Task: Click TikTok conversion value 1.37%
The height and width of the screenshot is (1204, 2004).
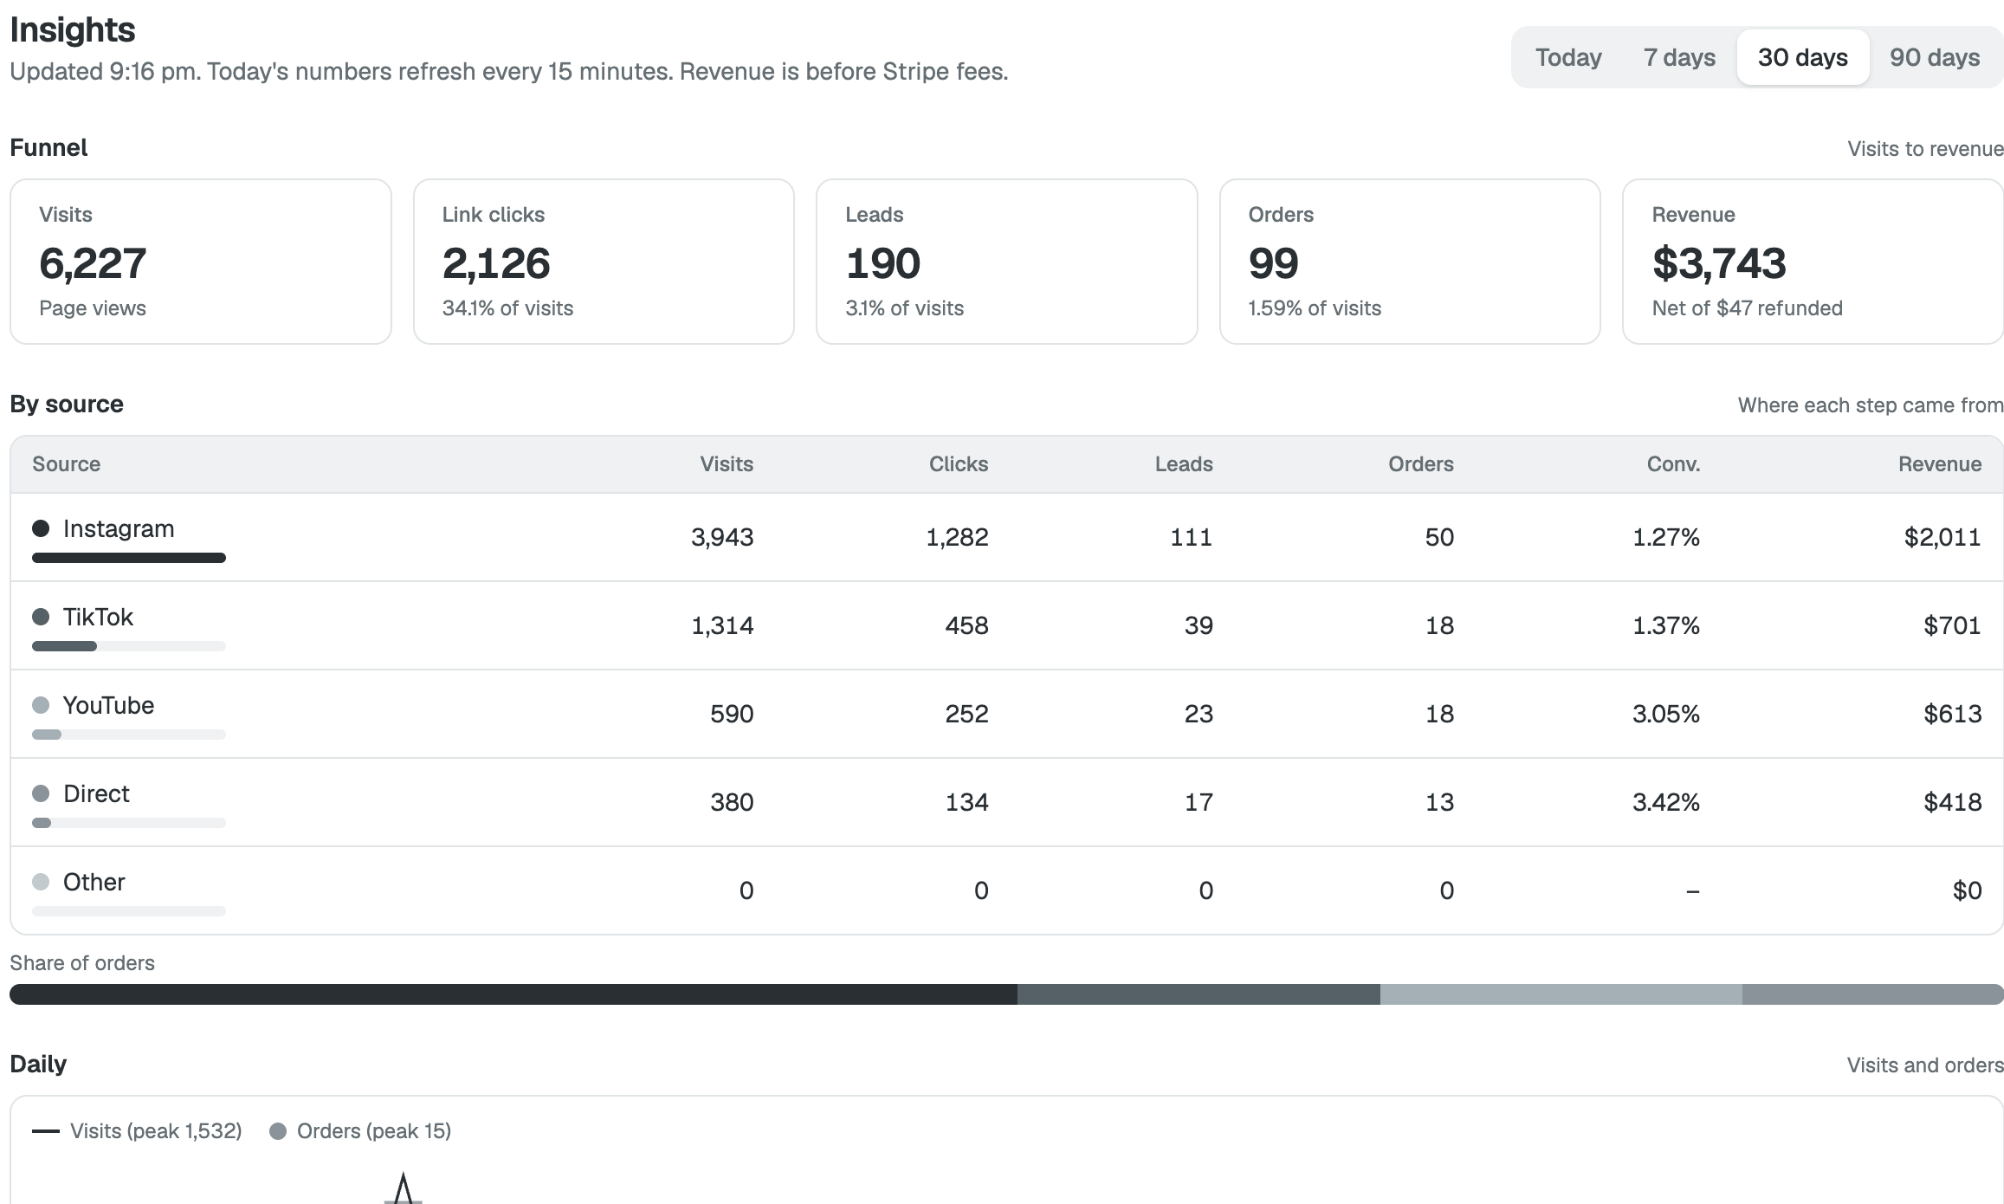Action: 1666,626
